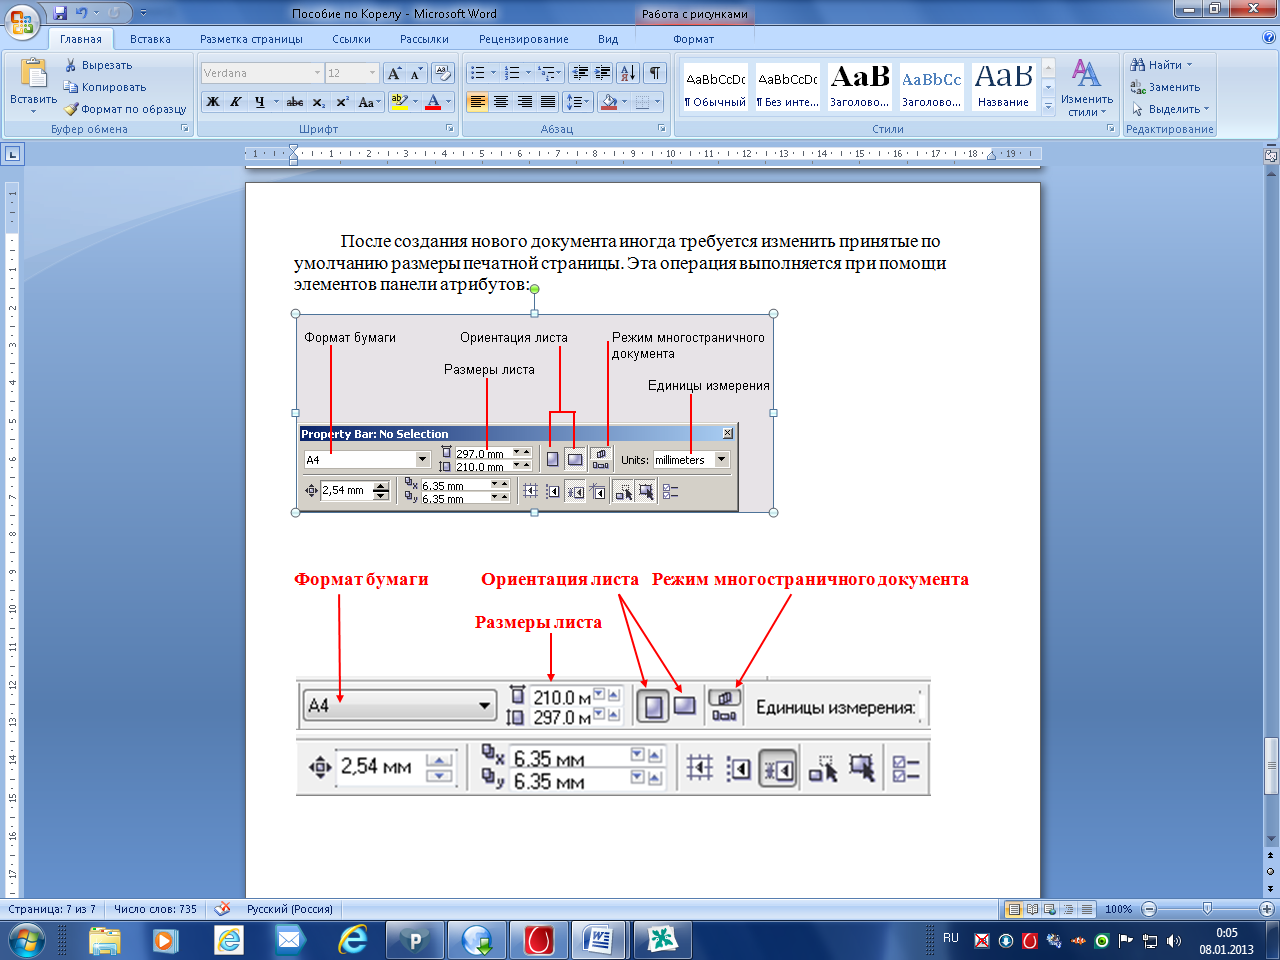Image resolution: width=1280 pixels, height=960 pixels.
Task: Undo the last action in Quick Access toolbar
Action: point(82,13)
